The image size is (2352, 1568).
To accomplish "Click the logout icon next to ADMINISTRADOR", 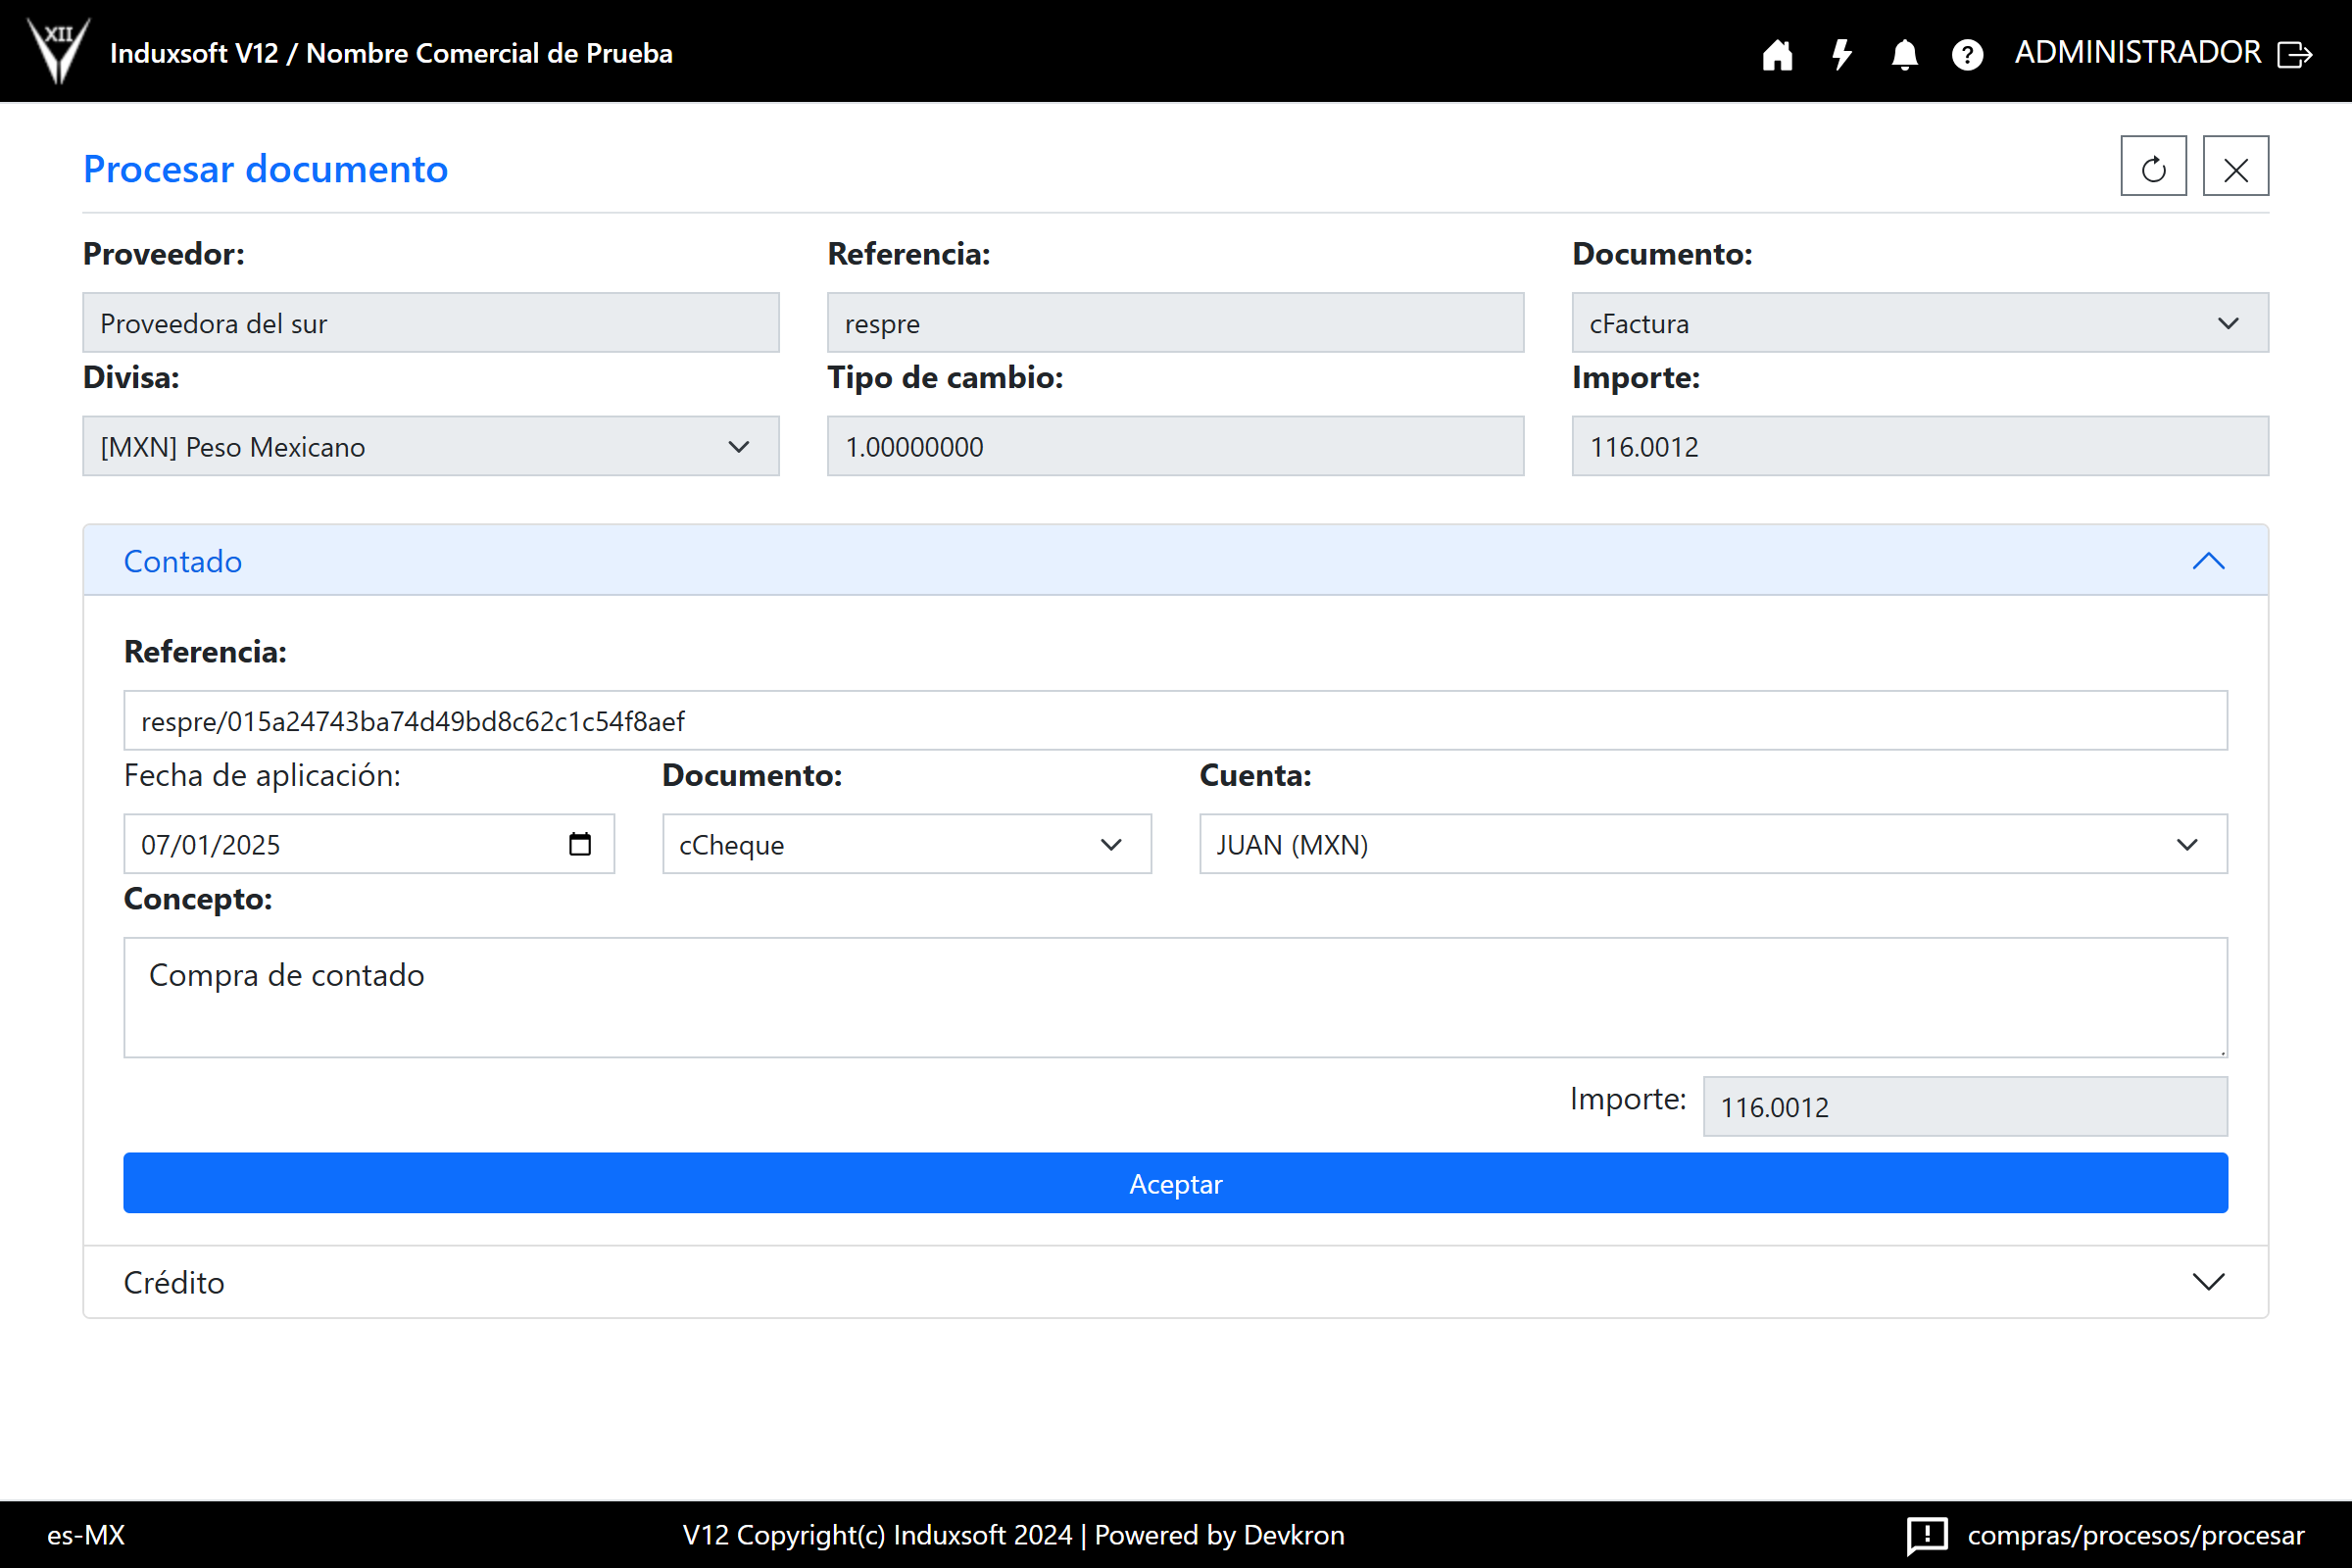I will coord(2294,54).
